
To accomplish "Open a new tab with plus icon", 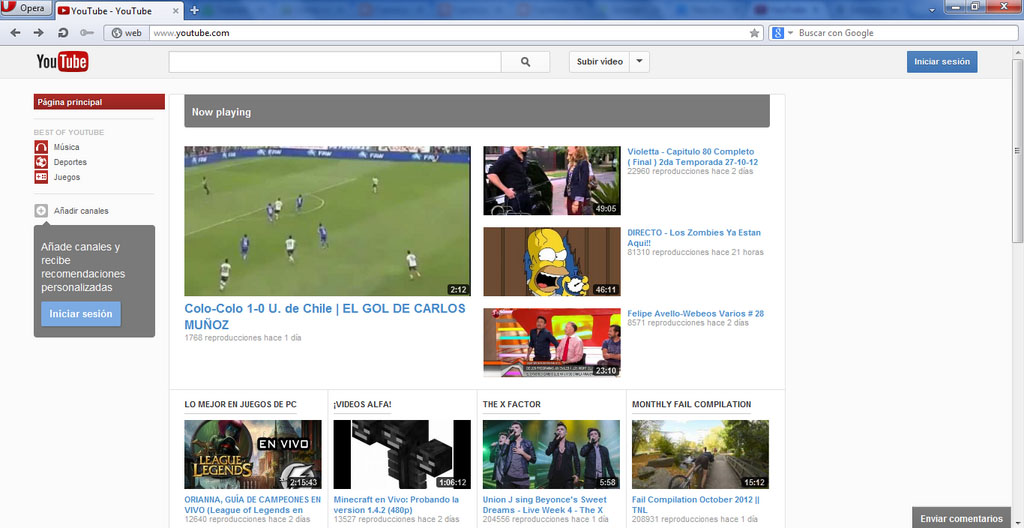I will 194,10.
